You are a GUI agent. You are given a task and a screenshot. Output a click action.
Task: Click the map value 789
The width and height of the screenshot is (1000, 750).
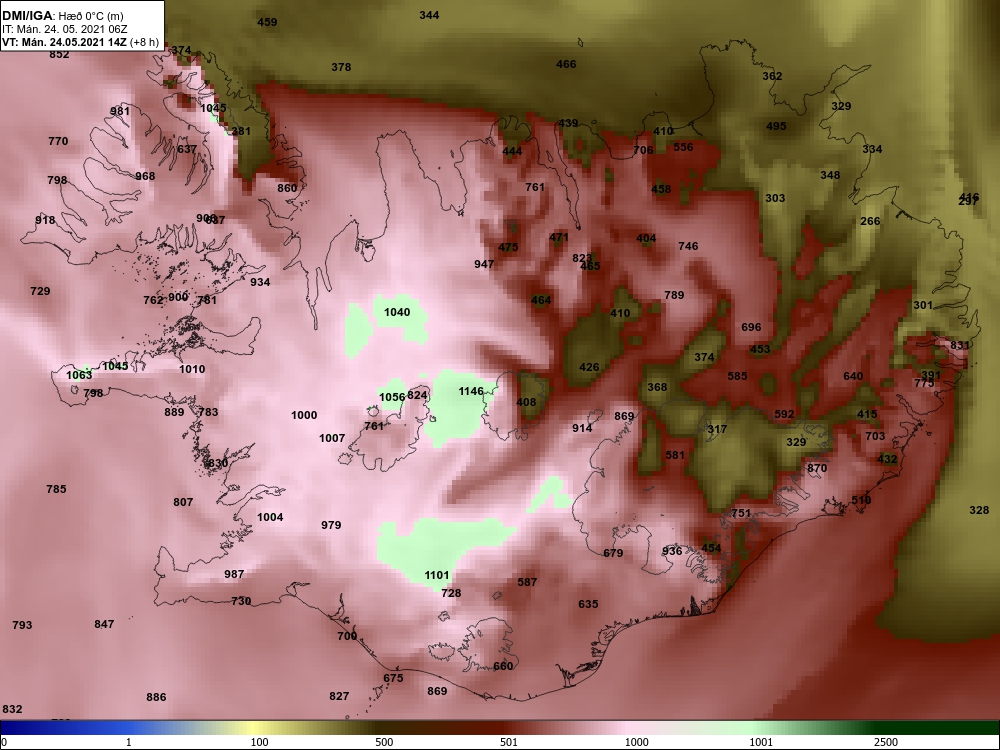pyautogui.click(x=674, y=295)
